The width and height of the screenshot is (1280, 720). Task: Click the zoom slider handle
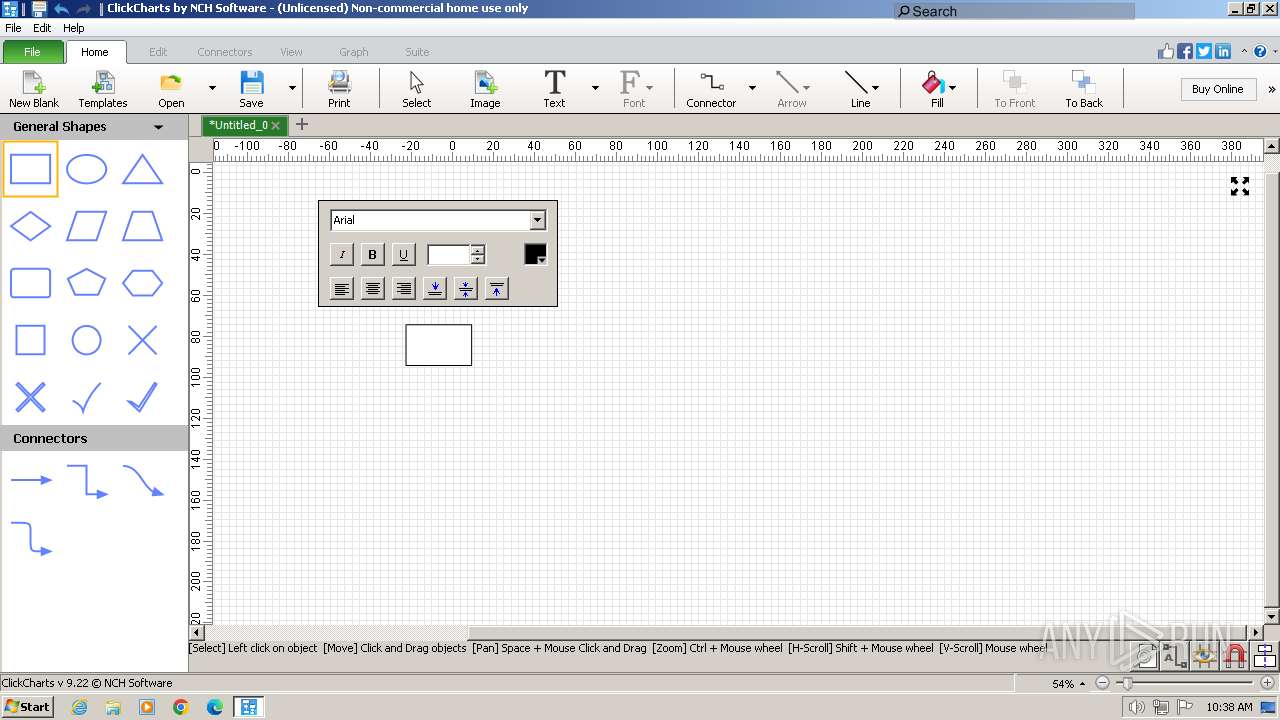pyautogui.click(x=1128, y=683)
